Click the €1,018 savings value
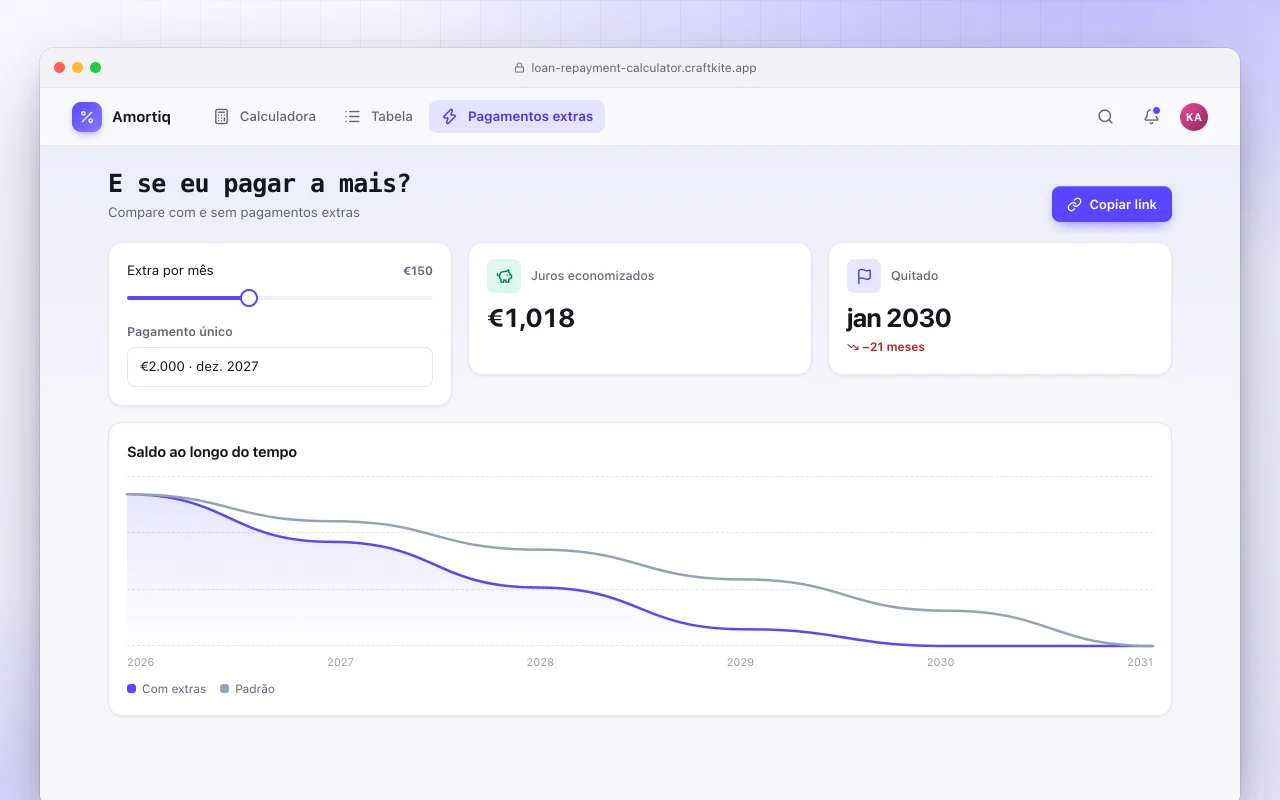The width and height of the screenshot is (1280, 800). (531, 318)
